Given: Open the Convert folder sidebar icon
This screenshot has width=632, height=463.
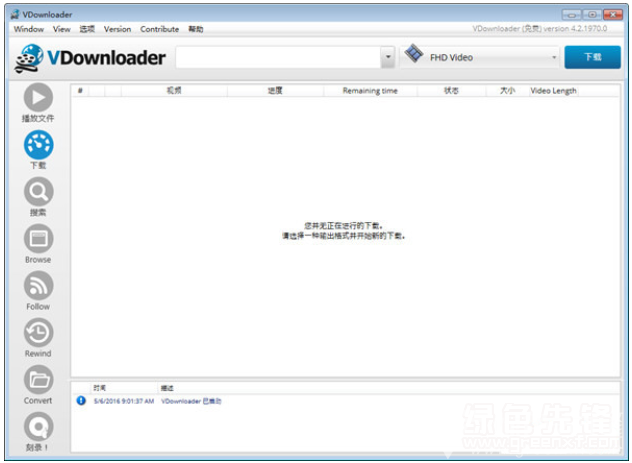Looking at the screenshot, I should [x=38, y=380].
